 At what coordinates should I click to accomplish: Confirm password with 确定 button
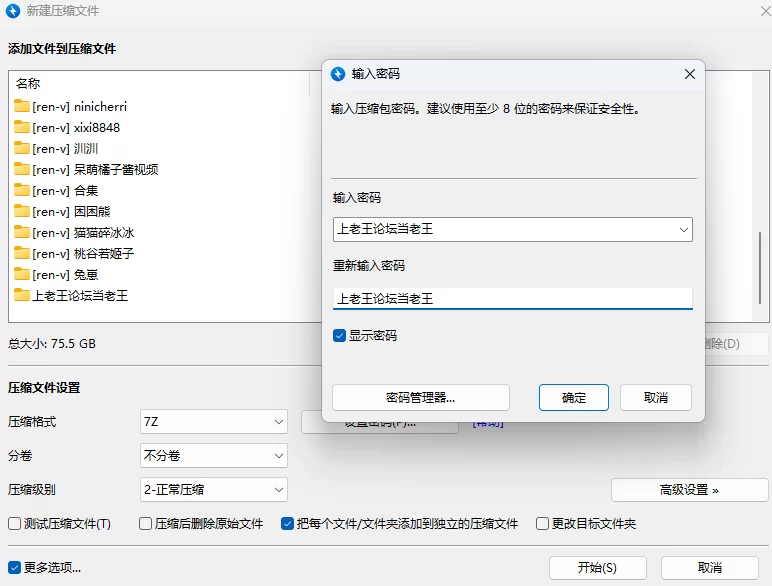[x=574, y=397]
